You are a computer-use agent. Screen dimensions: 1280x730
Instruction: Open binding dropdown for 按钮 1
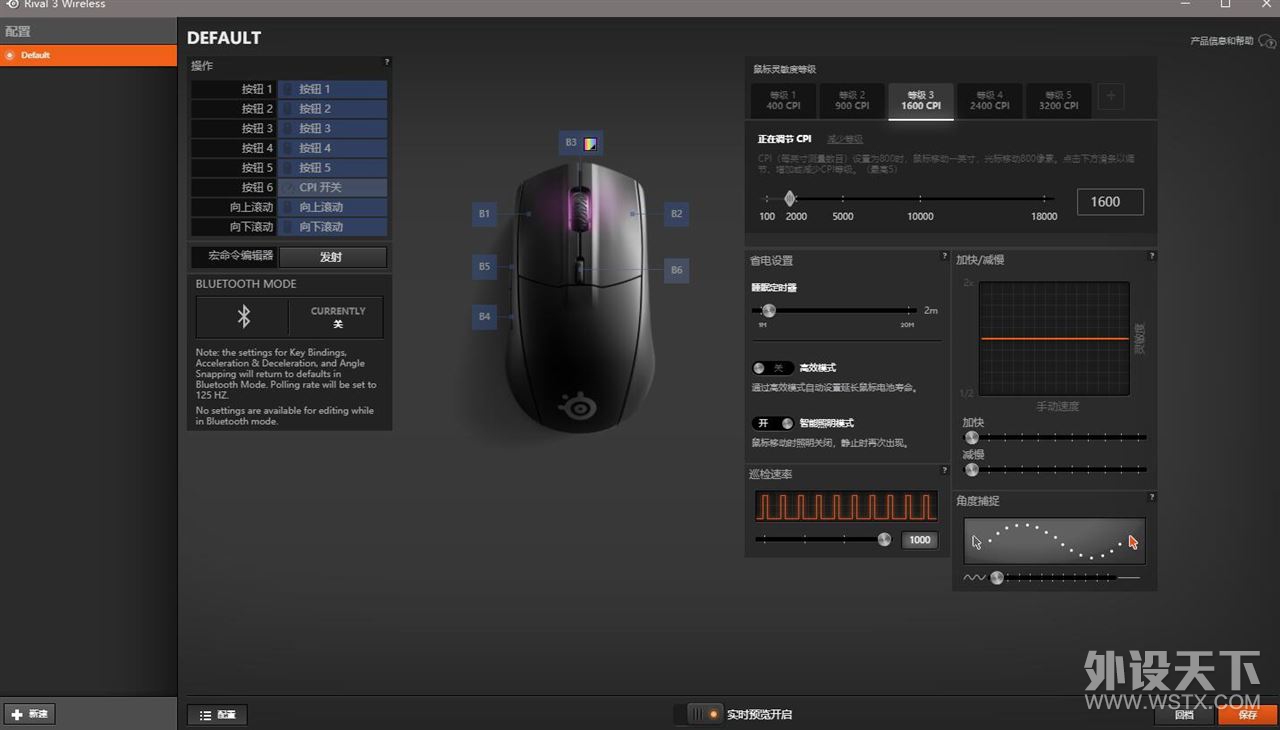click(x=332, y=89)
